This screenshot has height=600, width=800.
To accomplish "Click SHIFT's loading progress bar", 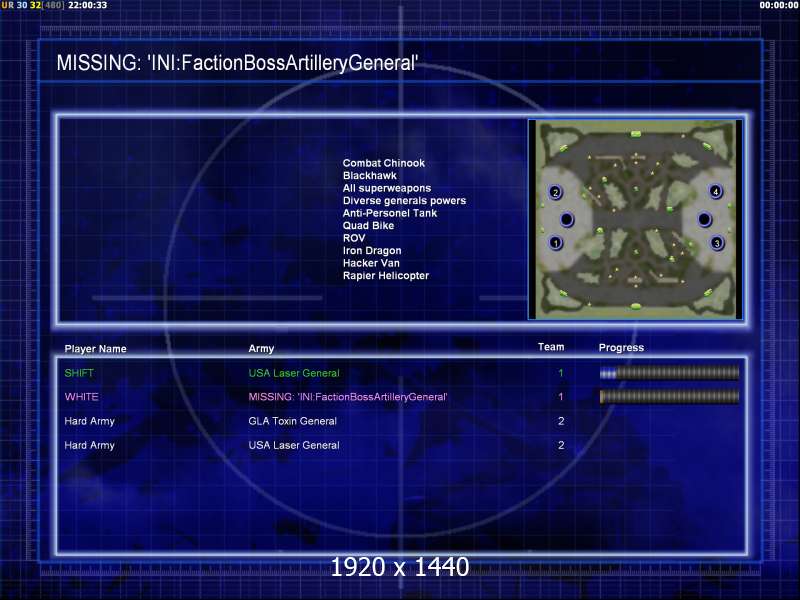I will click(669, 373).
